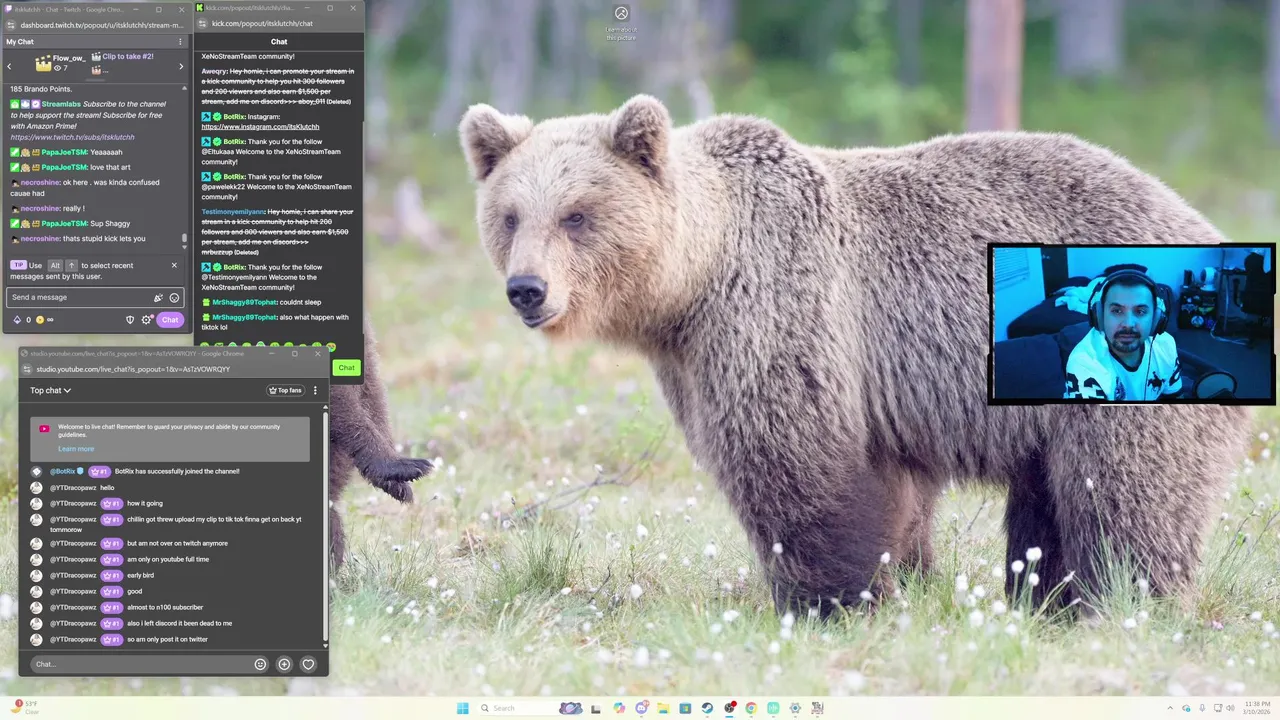
Task: Open YouTube chat emoji picker icon
Action: tap(261, 664)
